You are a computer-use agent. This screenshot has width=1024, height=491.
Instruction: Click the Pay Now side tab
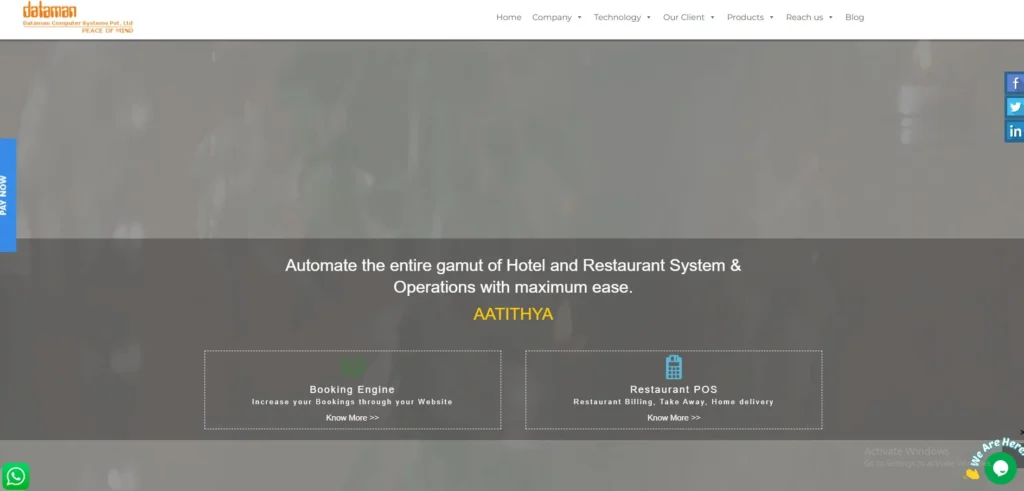tap(8, 195)
